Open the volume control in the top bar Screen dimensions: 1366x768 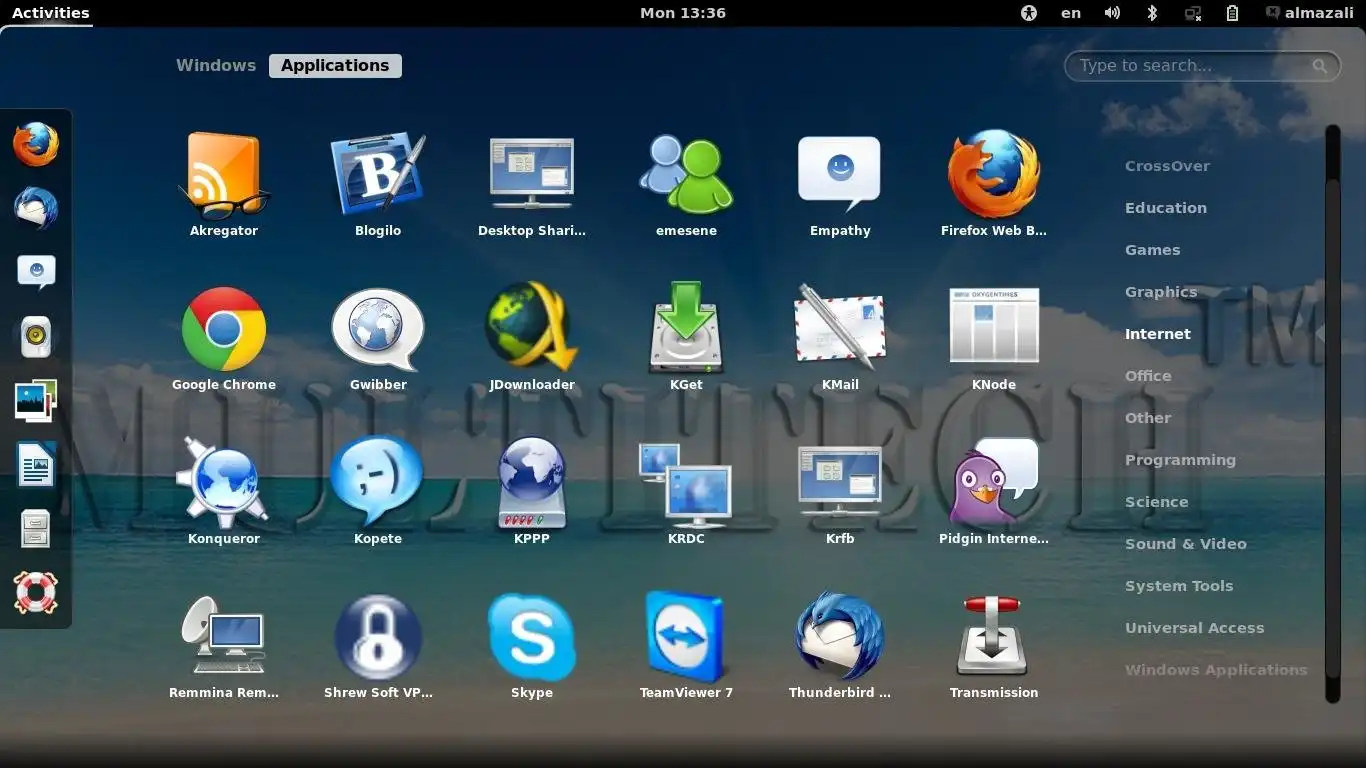pos(1112,13)
